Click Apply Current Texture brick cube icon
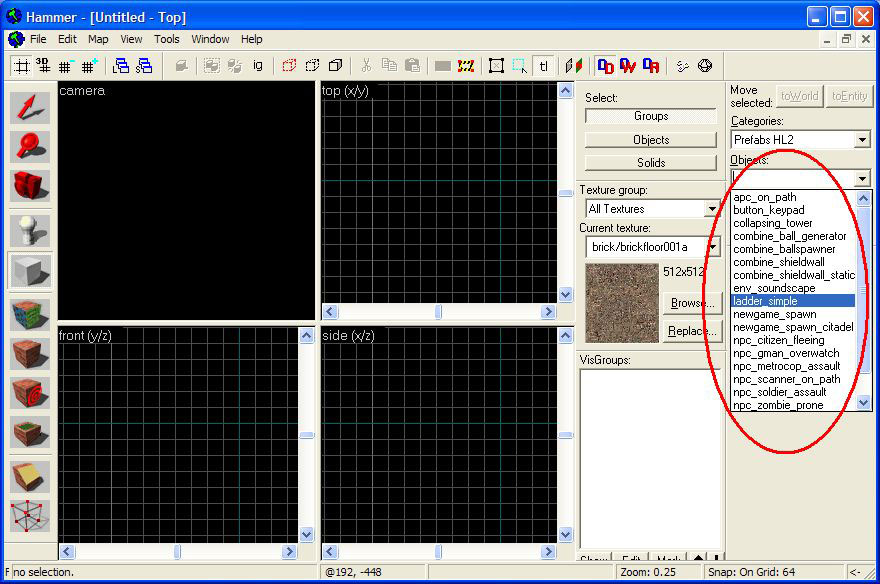This screenshot has width=880, height=584. [30, 353]
